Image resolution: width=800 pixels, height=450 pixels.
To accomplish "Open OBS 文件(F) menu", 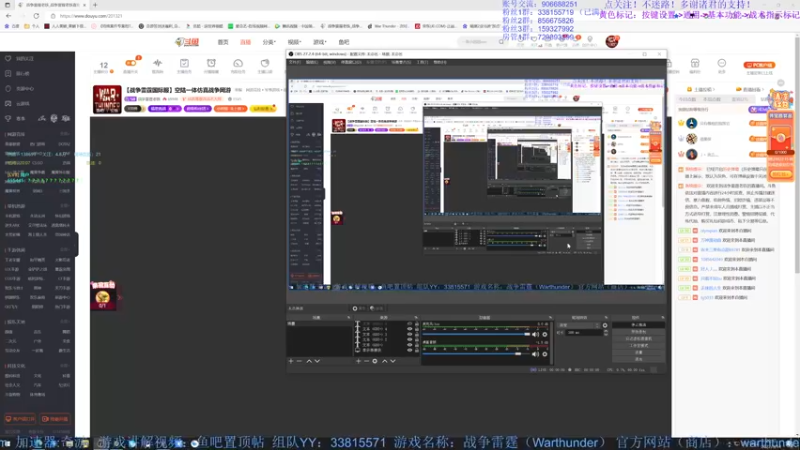I will pos(295,62).
